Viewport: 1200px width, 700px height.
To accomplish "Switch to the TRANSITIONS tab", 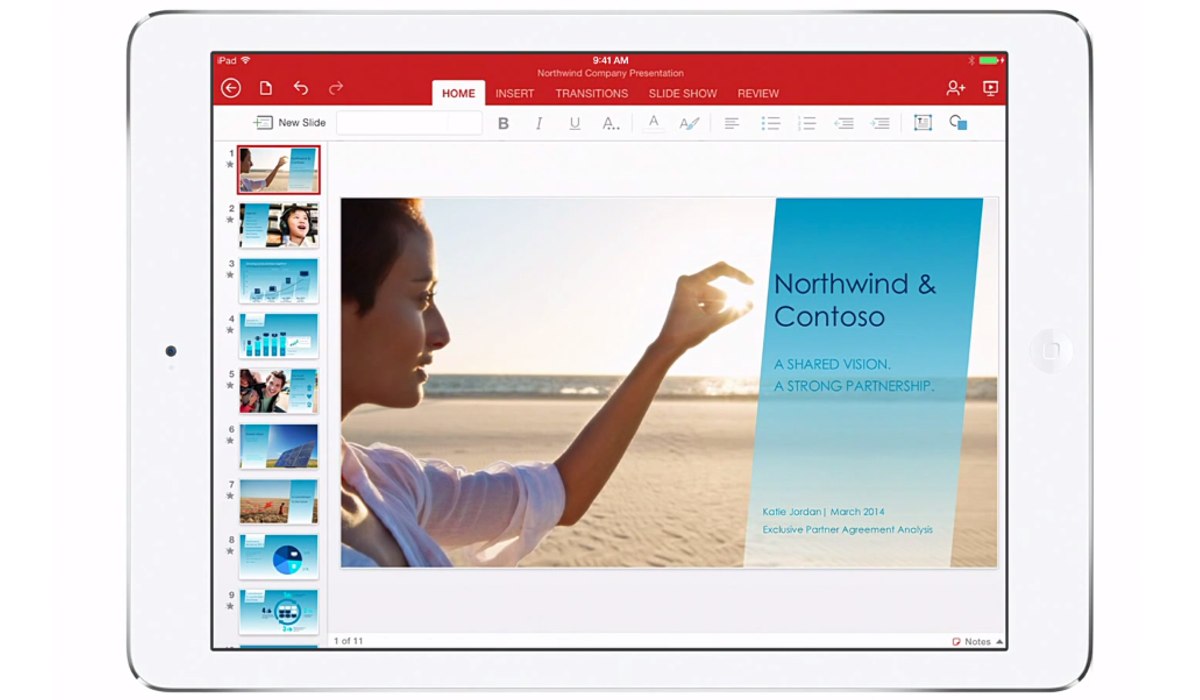I will [591, 93].
